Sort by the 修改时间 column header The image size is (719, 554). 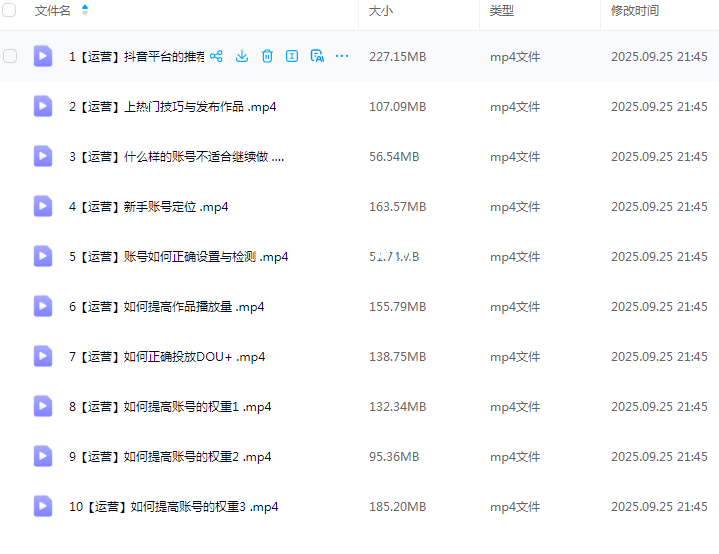[x=635, y=10]
